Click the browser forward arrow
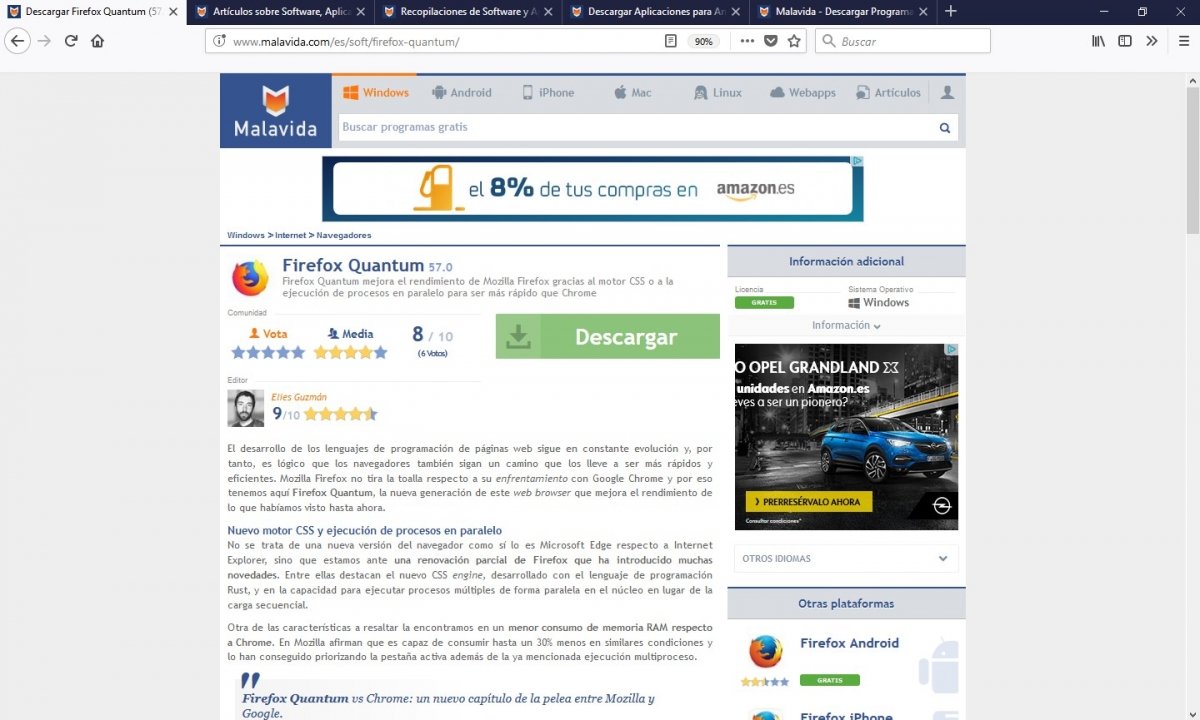The width and height of the screenshot is (1200, 720). [x=44, y=41]
